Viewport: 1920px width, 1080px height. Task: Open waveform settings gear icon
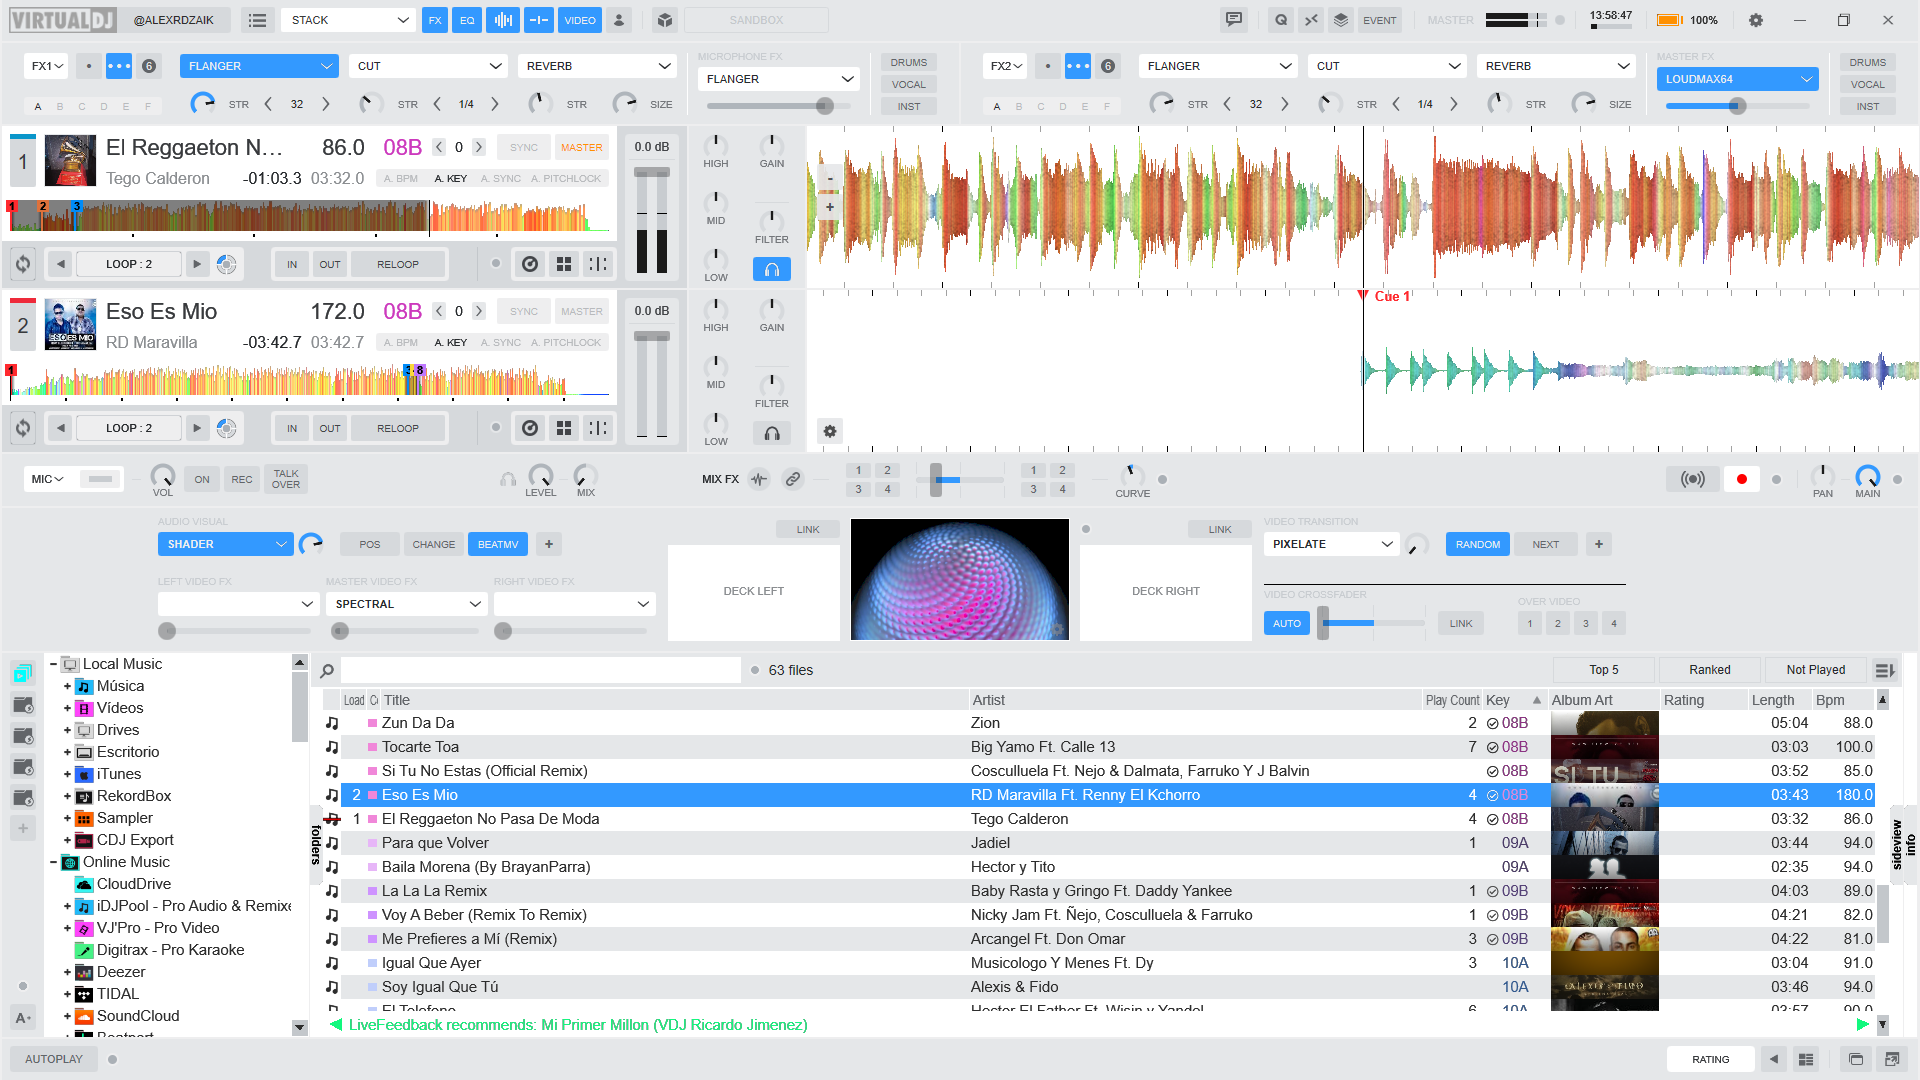click(830, 432)
